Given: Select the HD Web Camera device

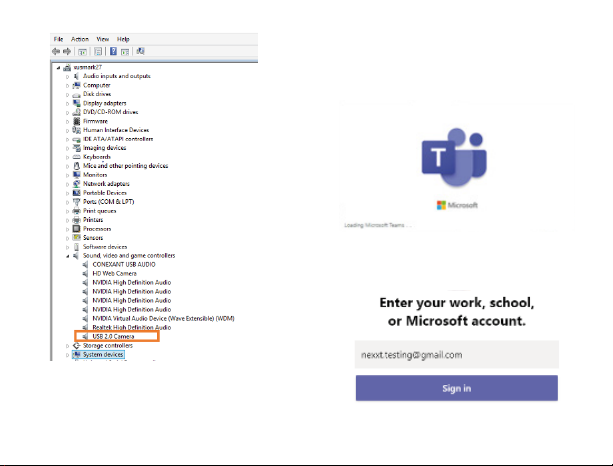Looking at the screenshot, I should (x=115, y=273).
